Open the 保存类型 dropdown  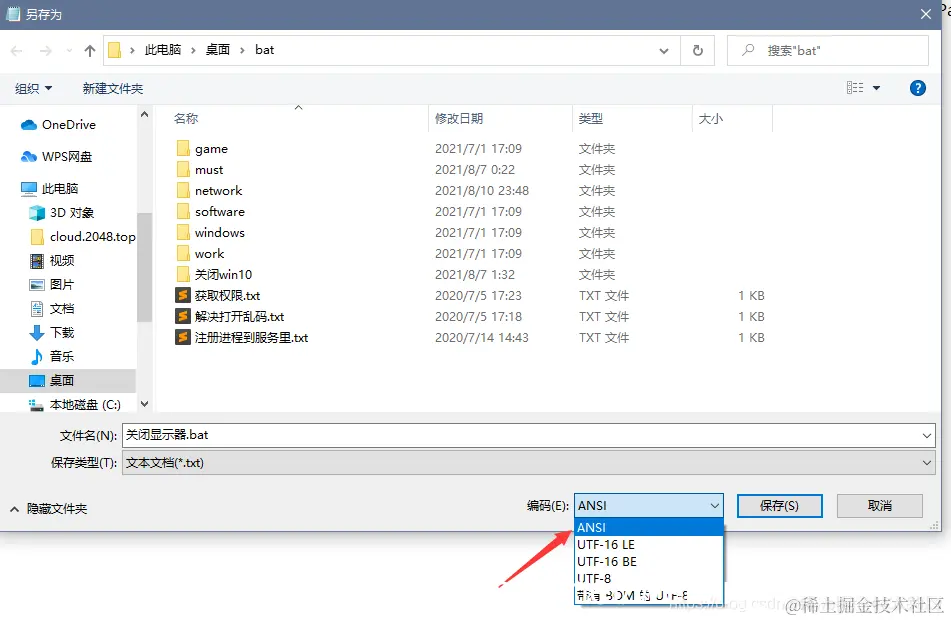click(x=528, y=463)
